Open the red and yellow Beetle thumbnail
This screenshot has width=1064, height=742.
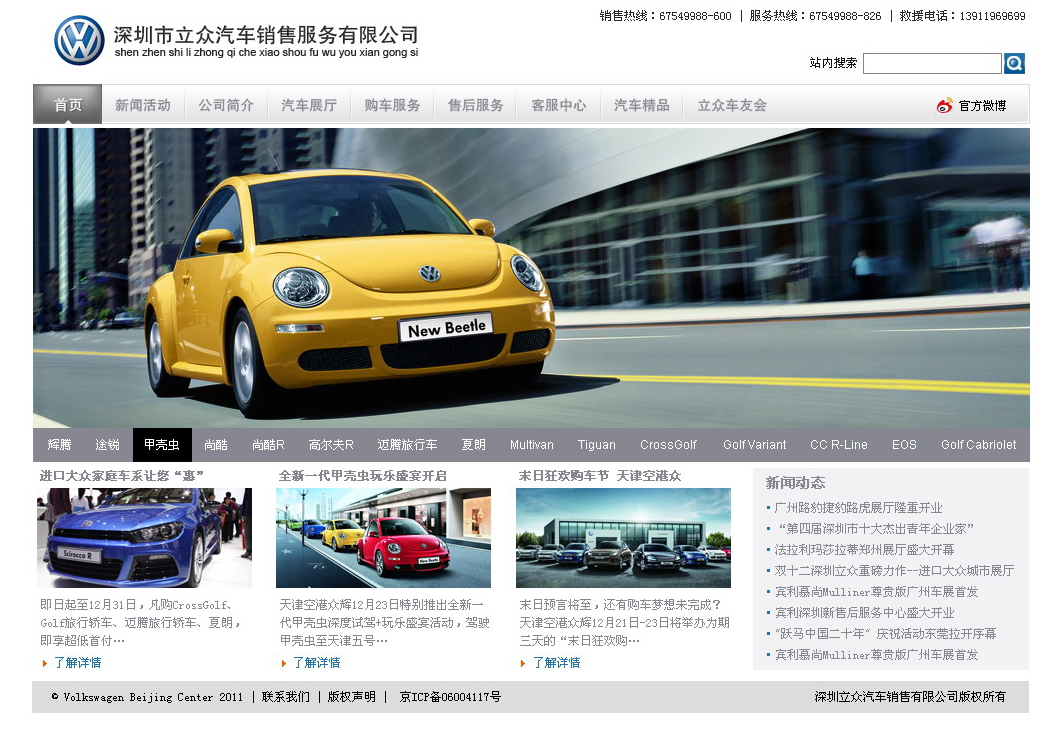tap(383, 538)
